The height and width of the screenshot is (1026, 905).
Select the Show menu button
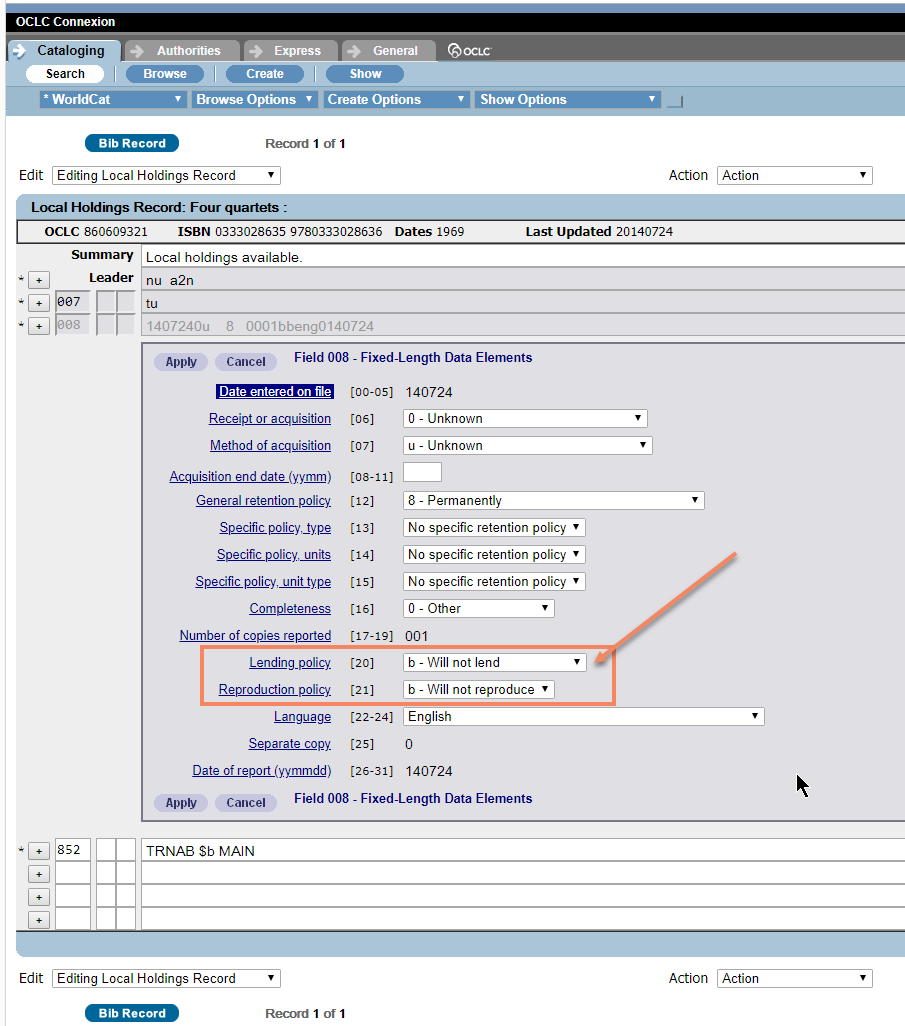coord(365,74)
